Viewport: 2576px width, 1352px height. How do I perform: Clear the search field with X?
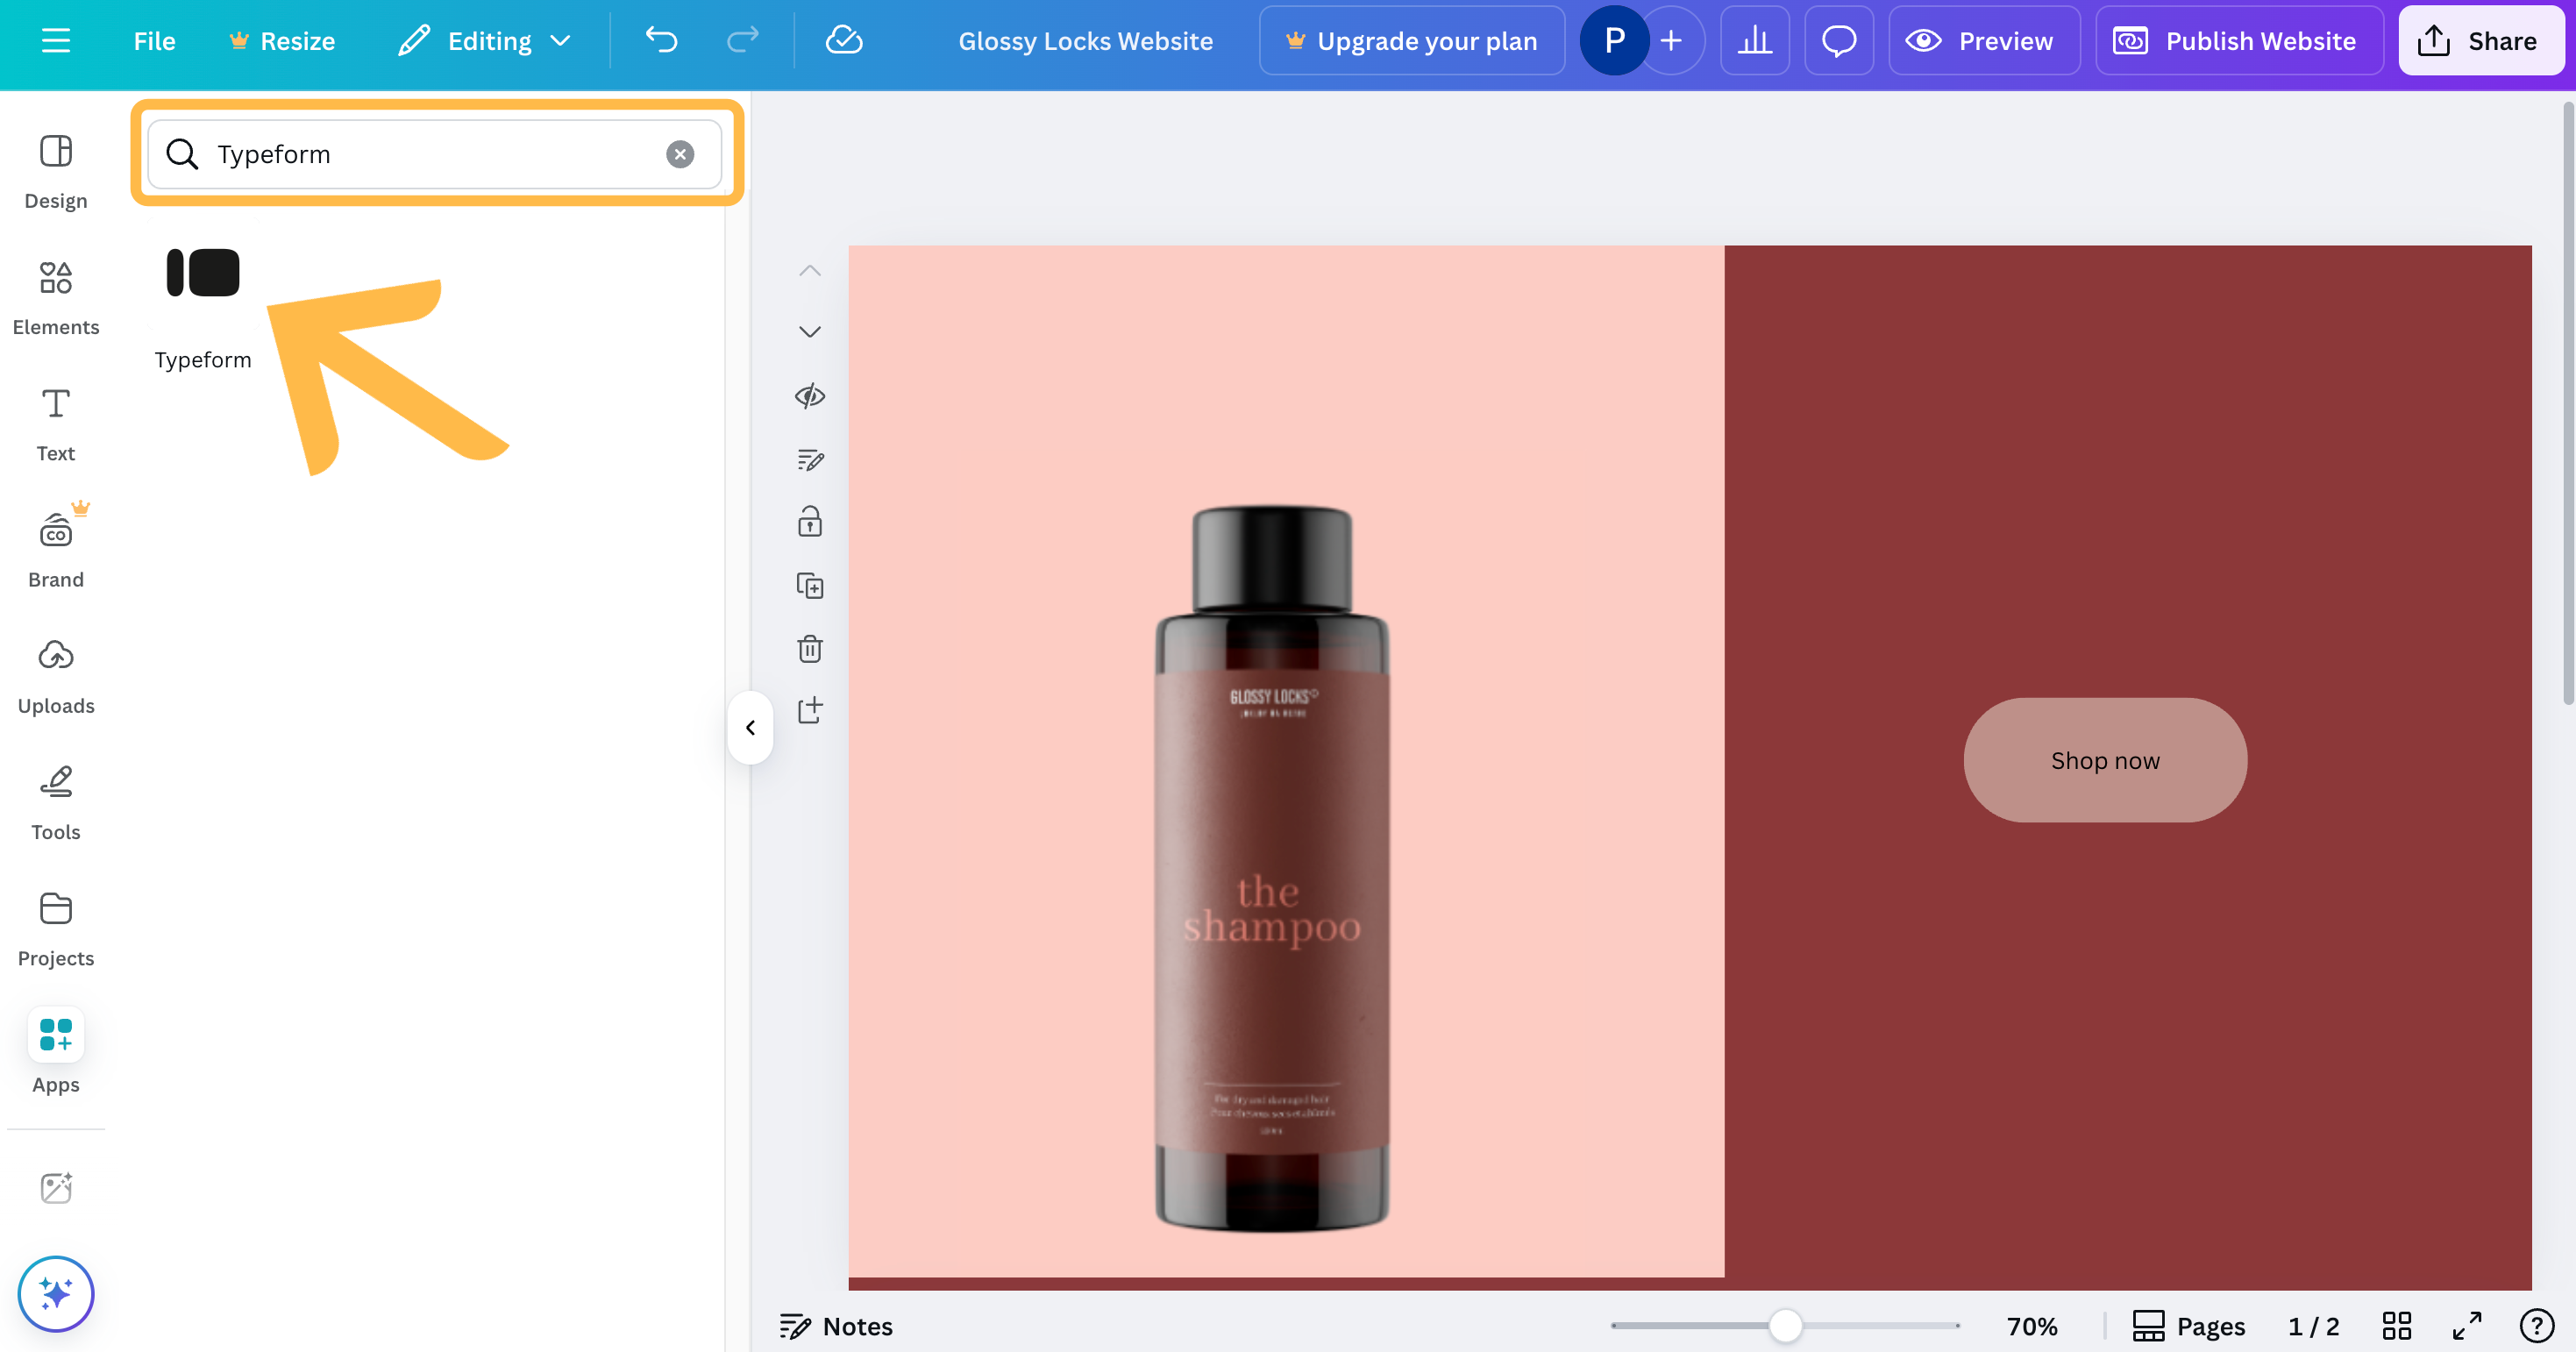680,154
